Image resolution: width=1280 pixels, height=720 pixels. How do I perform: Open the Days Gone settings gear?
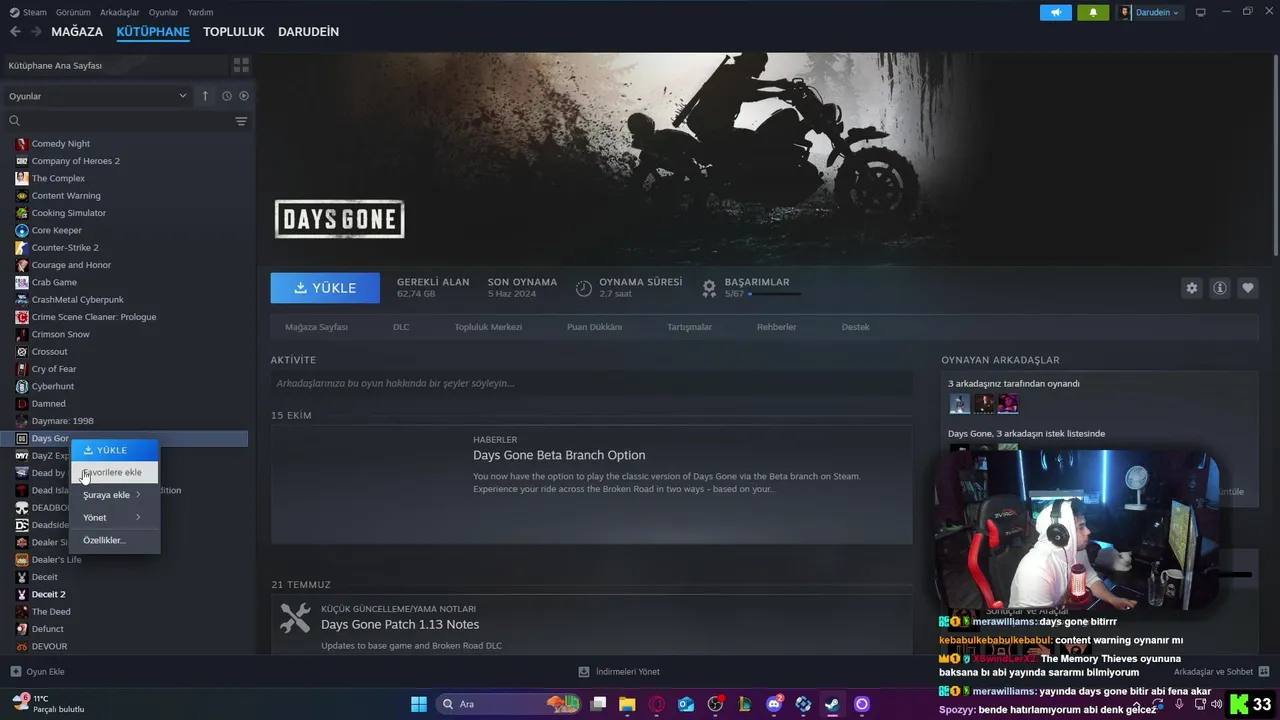[x=1191, y=288]
